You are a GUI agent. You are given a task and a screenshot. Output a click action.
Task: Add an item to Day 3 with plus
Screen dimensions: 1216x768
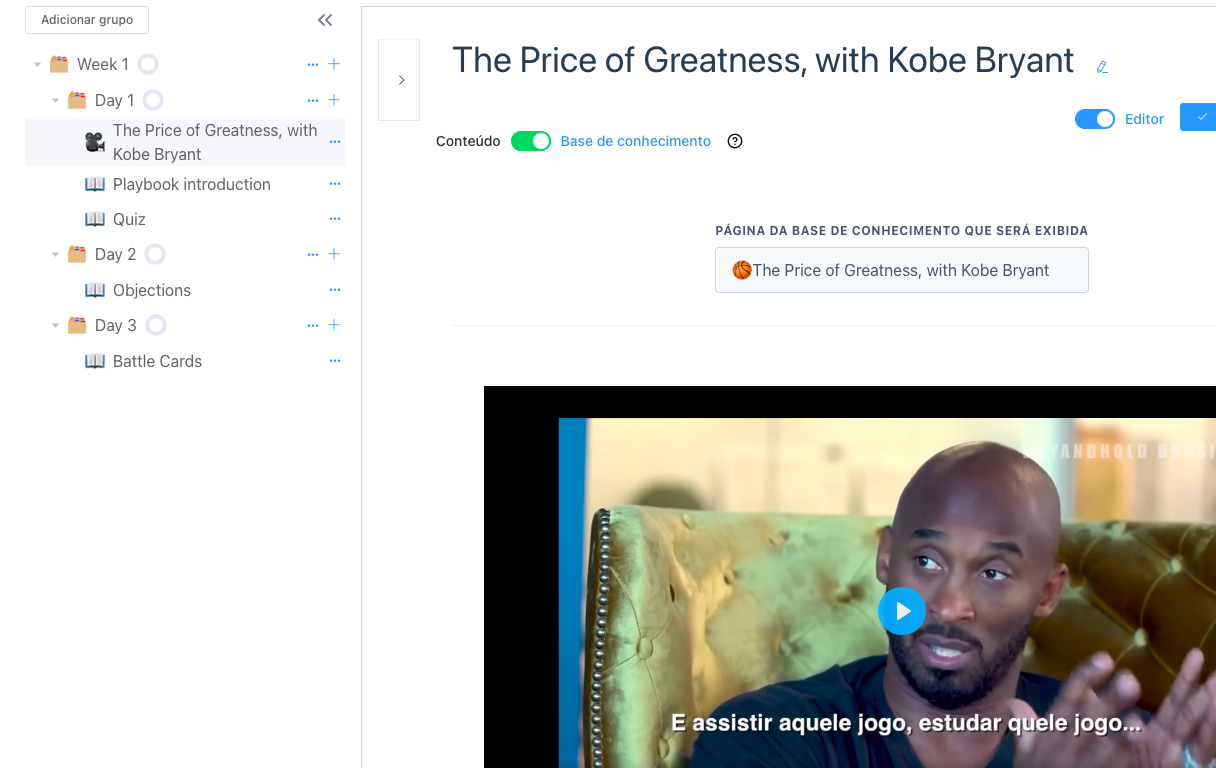pyautogui.click(x=334, y=325)
